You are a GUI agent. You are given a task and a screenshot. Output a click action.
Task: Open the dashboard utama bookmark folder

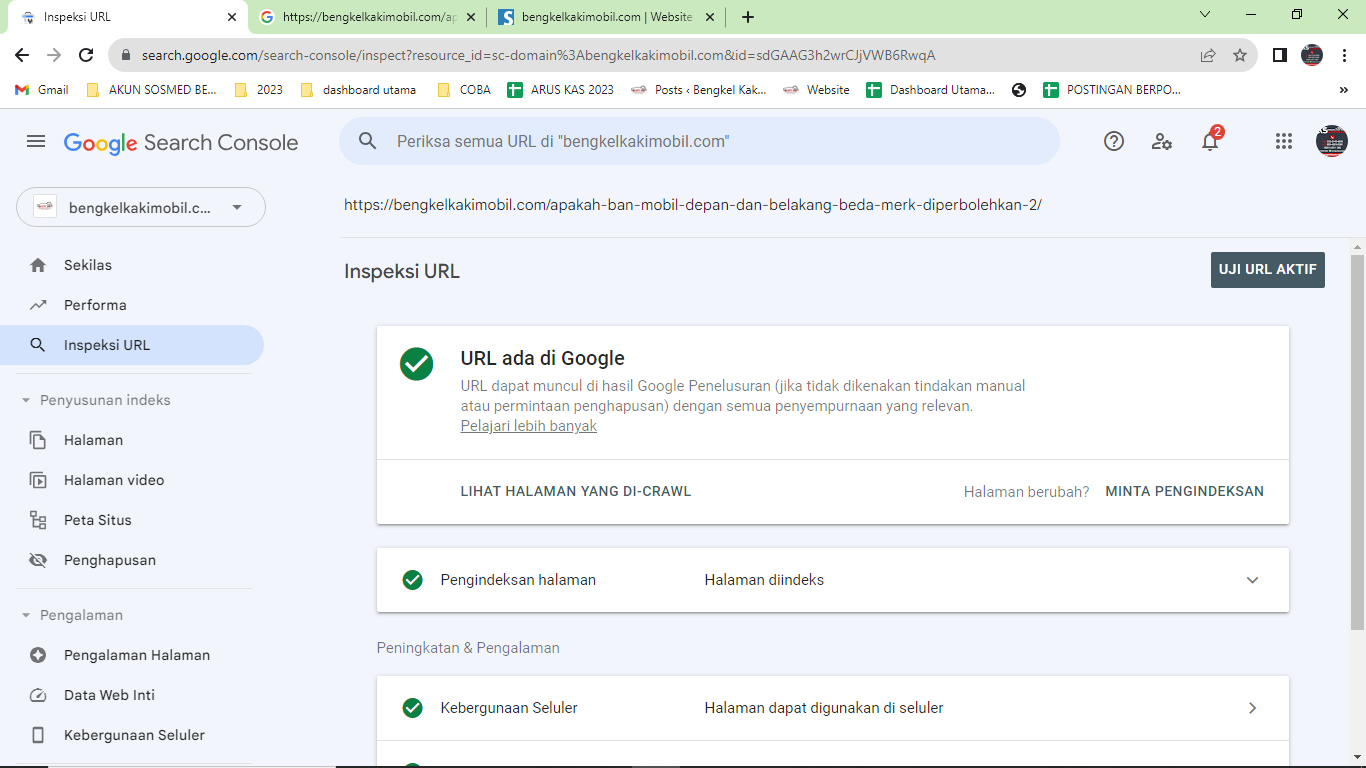coord(358,90)
